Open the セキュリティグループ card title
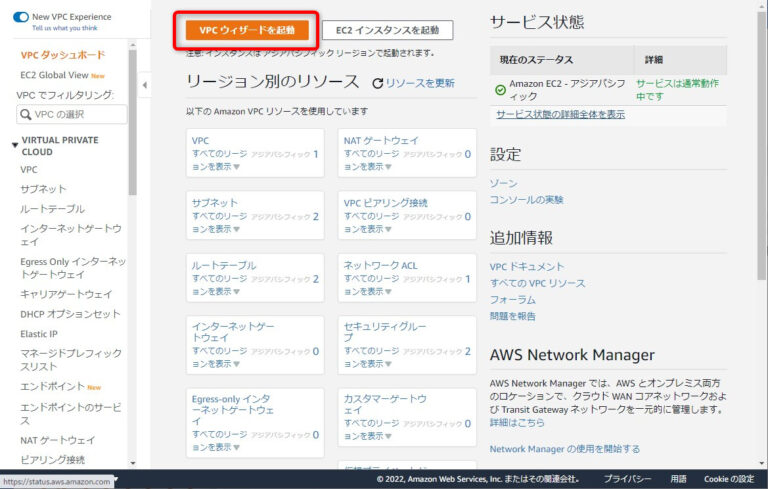 tap(384, 332)
